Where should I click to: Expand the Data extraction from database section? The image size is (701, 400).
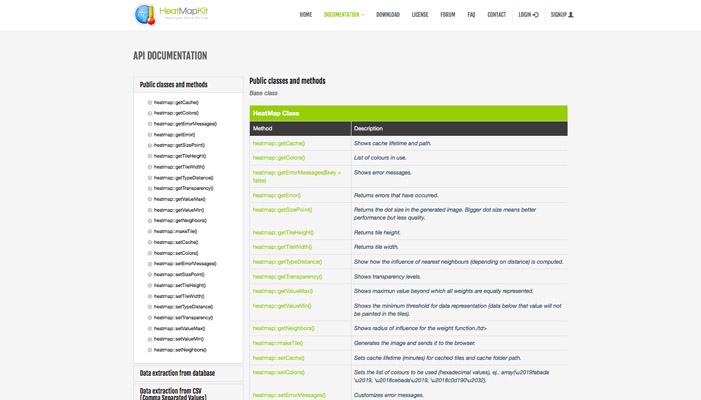[x=188, y=373]
